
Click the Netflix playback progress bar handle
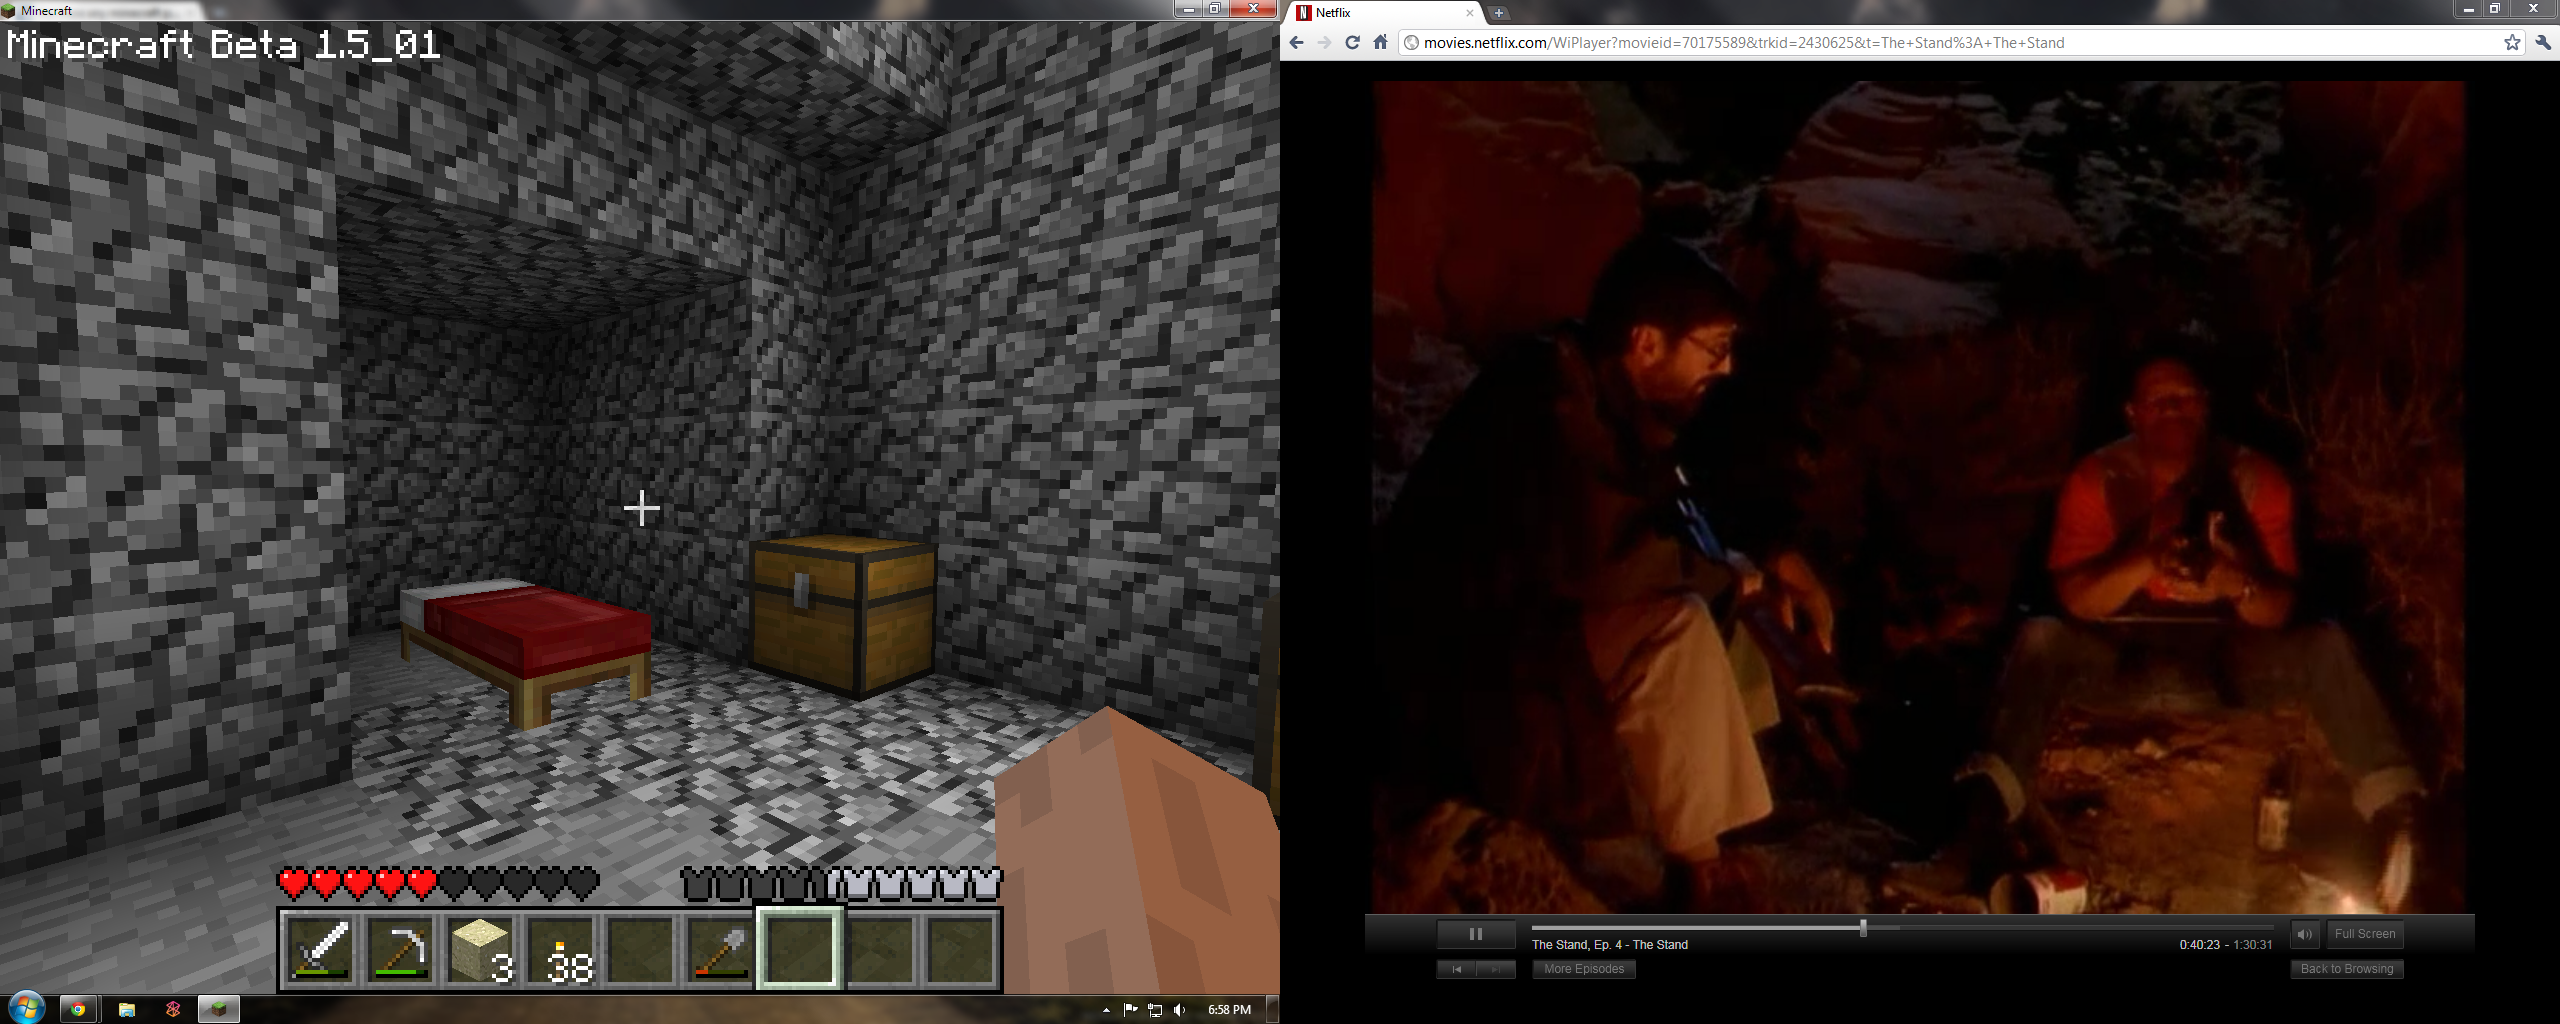1863,928
